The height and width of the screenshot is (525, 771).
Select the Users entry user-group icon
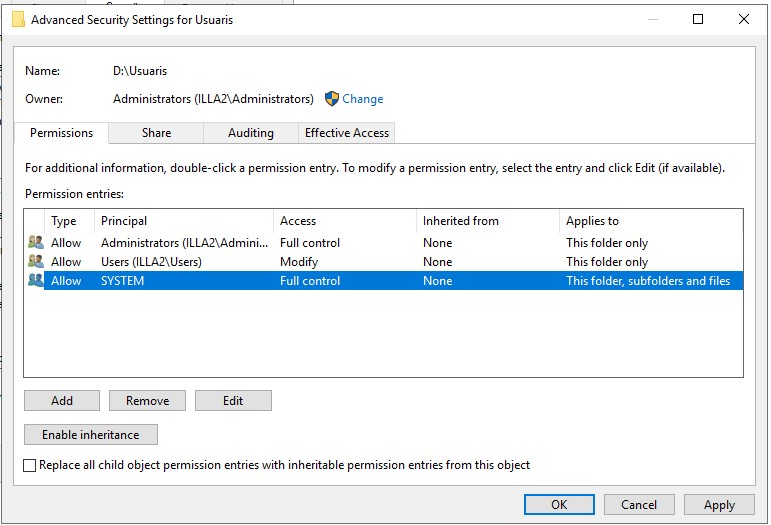coord(36,262)
